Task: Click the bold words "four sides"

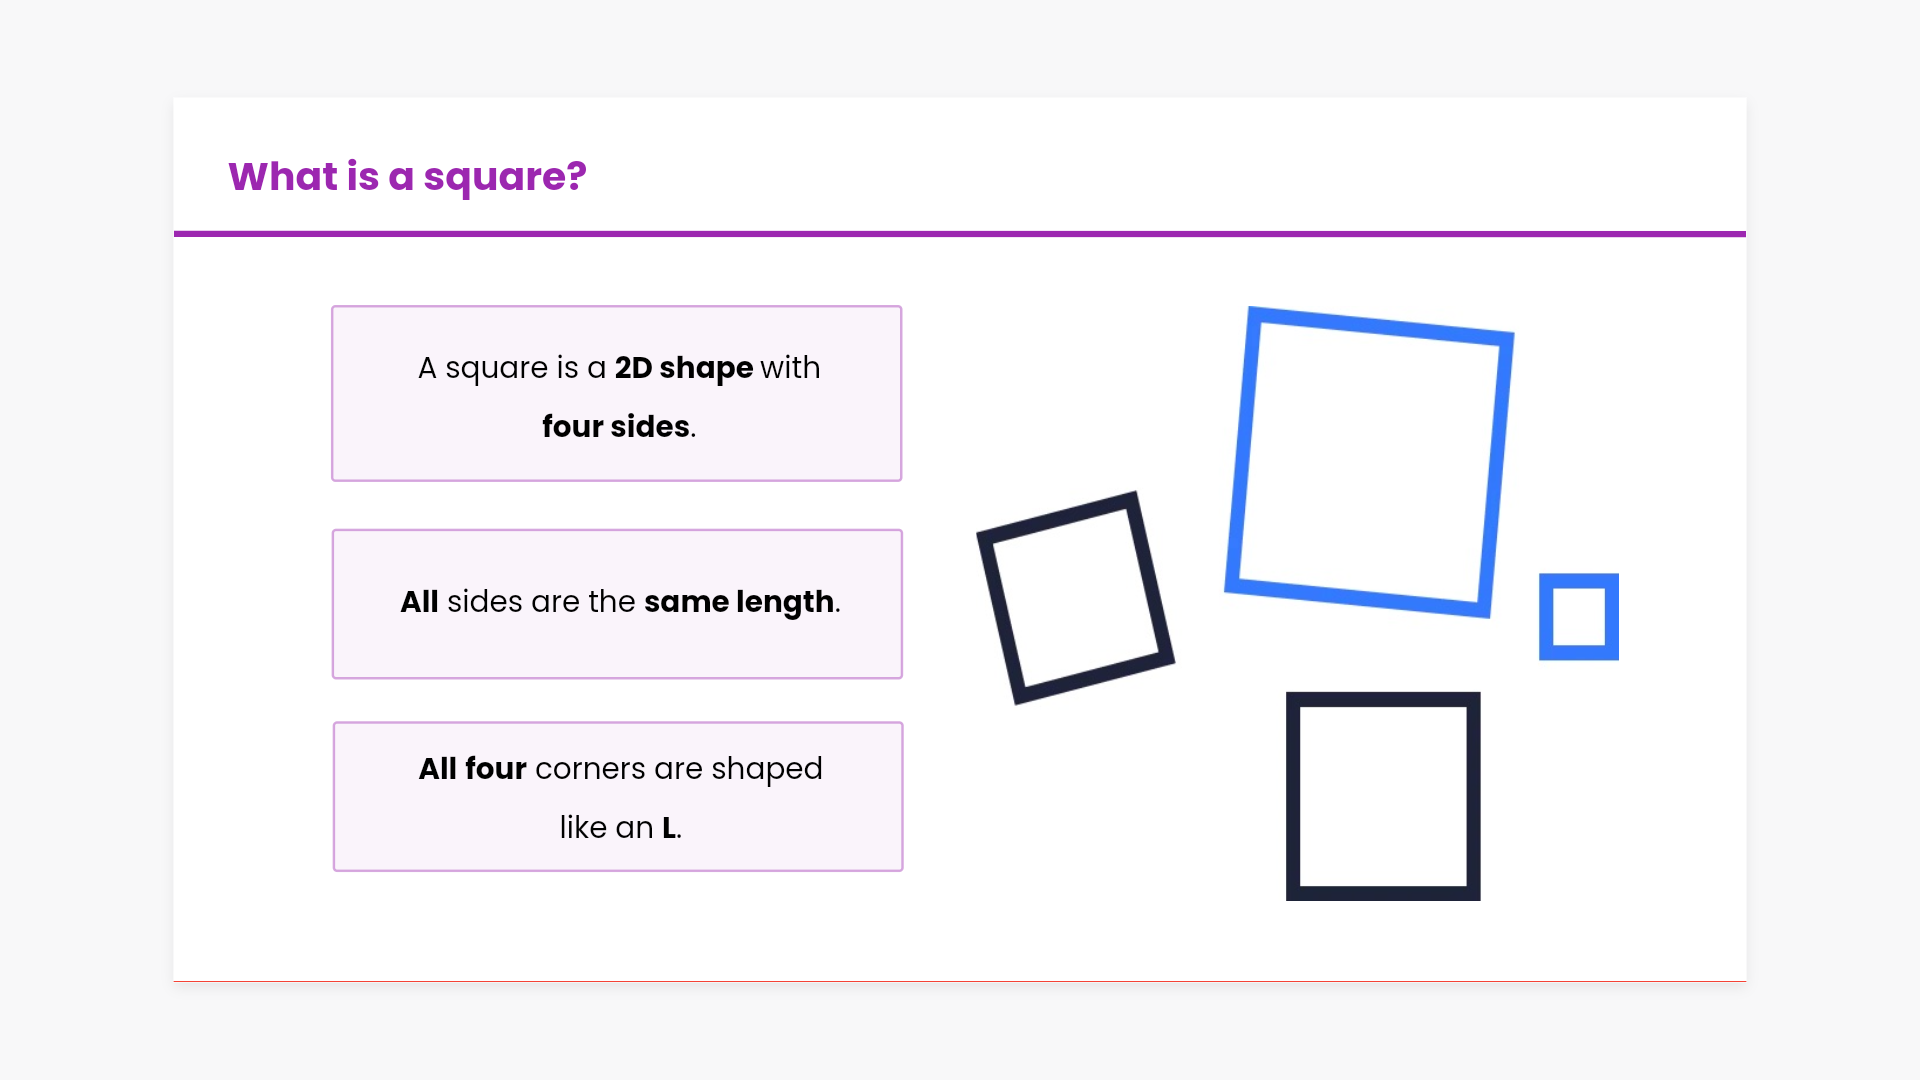Action: tap(615, 427)
